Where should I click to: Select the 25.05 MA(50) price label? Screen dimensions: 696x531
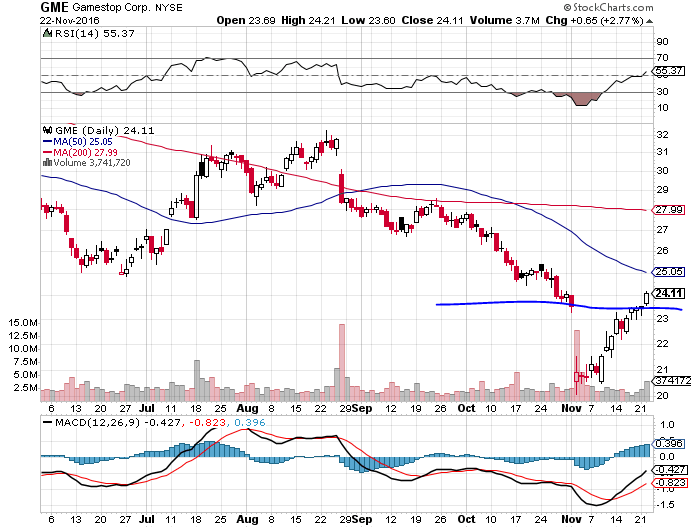669,271
